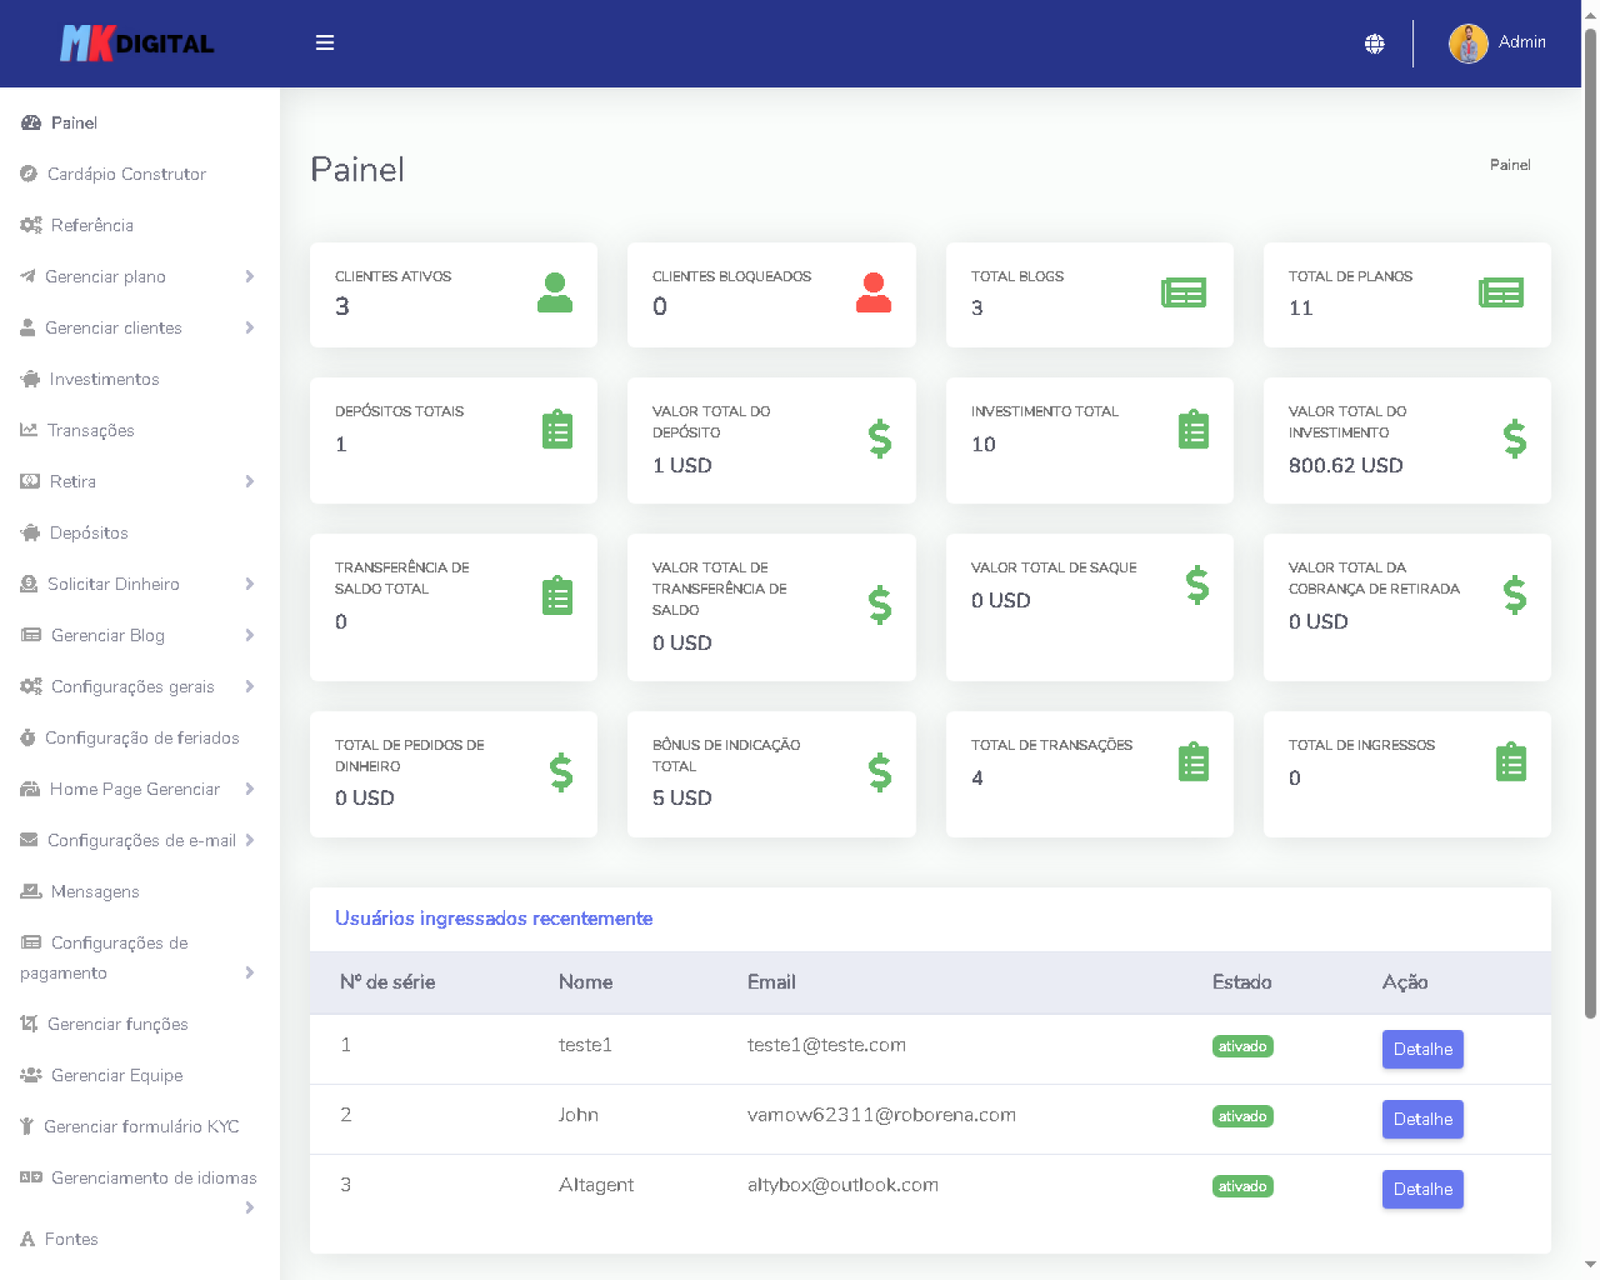Click the MK Digital logo

click(137, 43)
